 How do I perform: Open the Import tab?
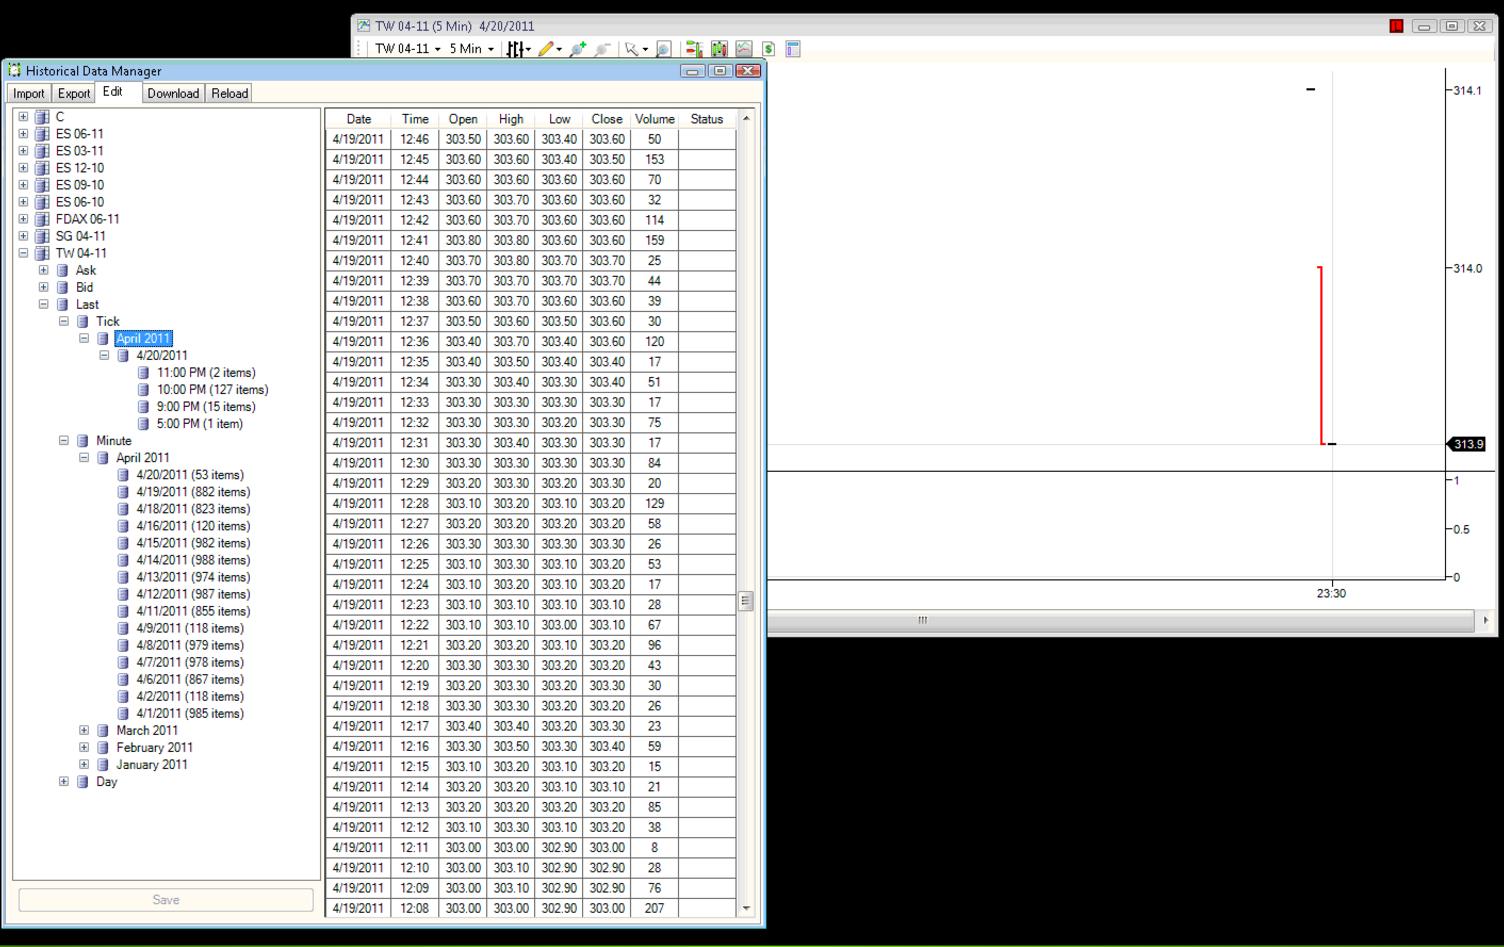29,93
